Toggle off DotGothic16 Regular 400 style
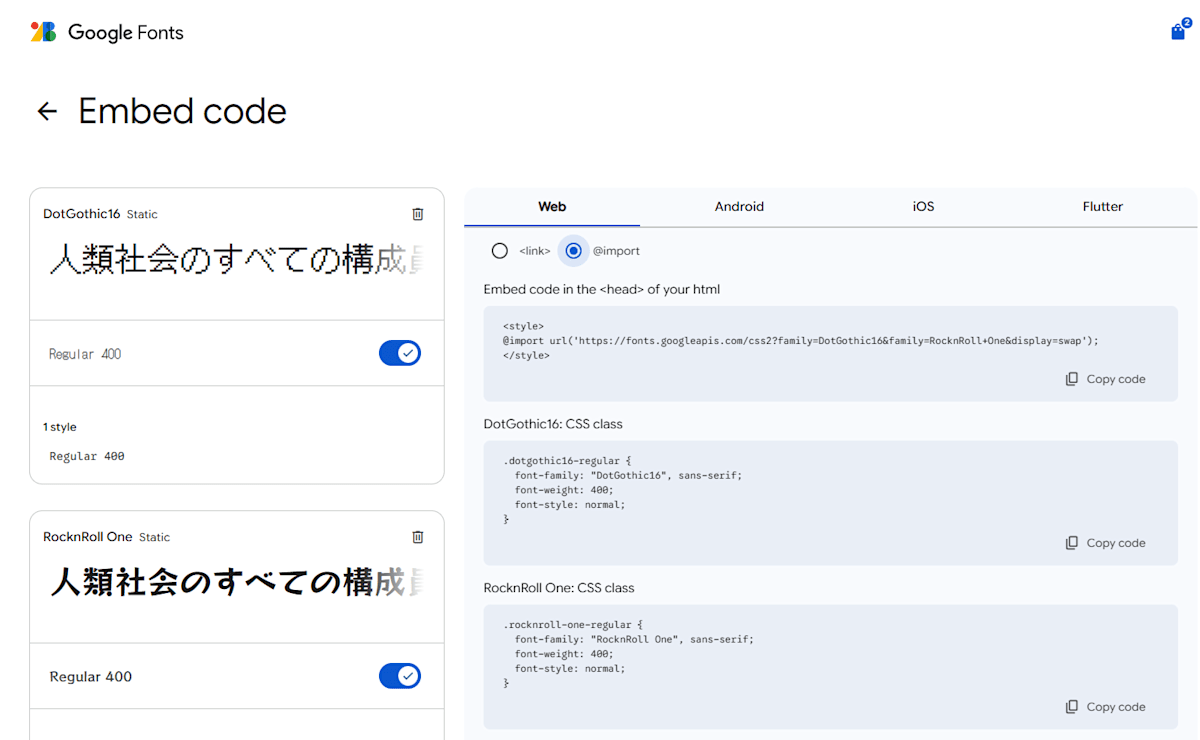Screen dimensions: 1200x740 pos(400,353)
